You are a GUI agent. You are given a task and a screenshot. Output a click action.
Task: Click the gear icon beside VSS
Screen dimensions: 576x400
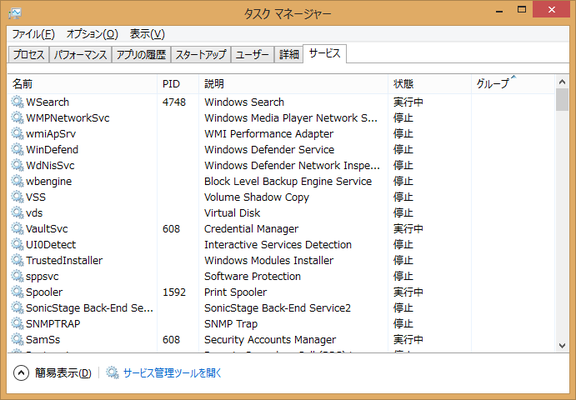pyautogui.click(x=17, y=197)
